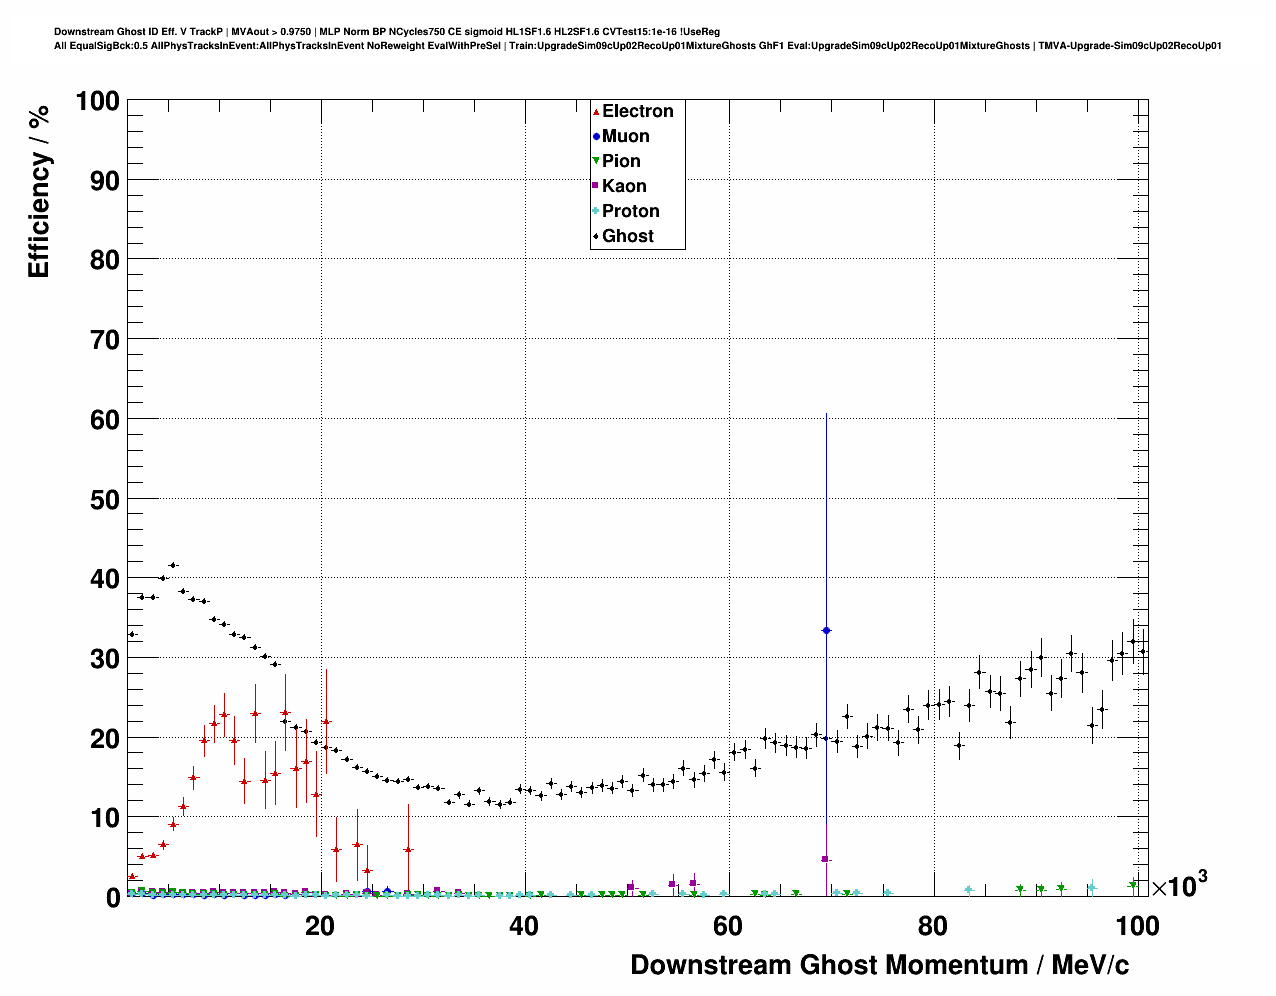Click the red Electron triangle marker in legend
Image resolution: width=1276 pixels, height=996 pixels.
tap(596, 112)
